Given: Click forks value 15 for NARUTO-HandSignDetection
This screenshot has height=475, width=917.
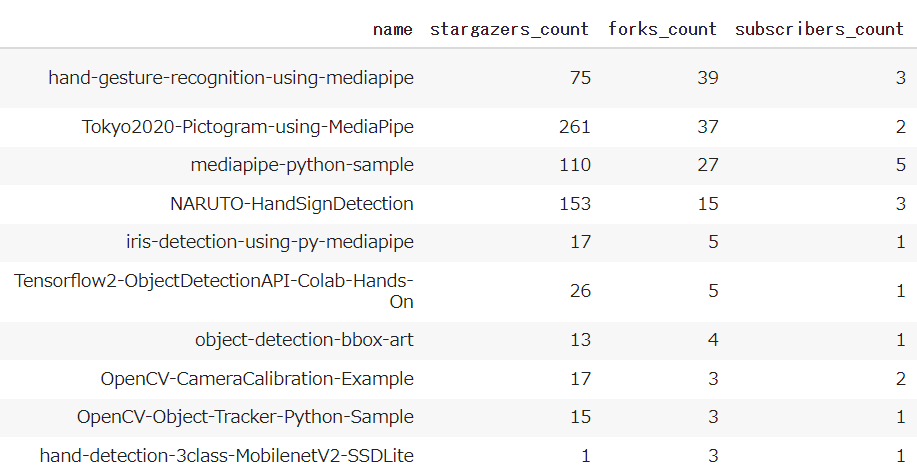Looking at the screenshot, I should pyautogui.click(x=708, y=204).
